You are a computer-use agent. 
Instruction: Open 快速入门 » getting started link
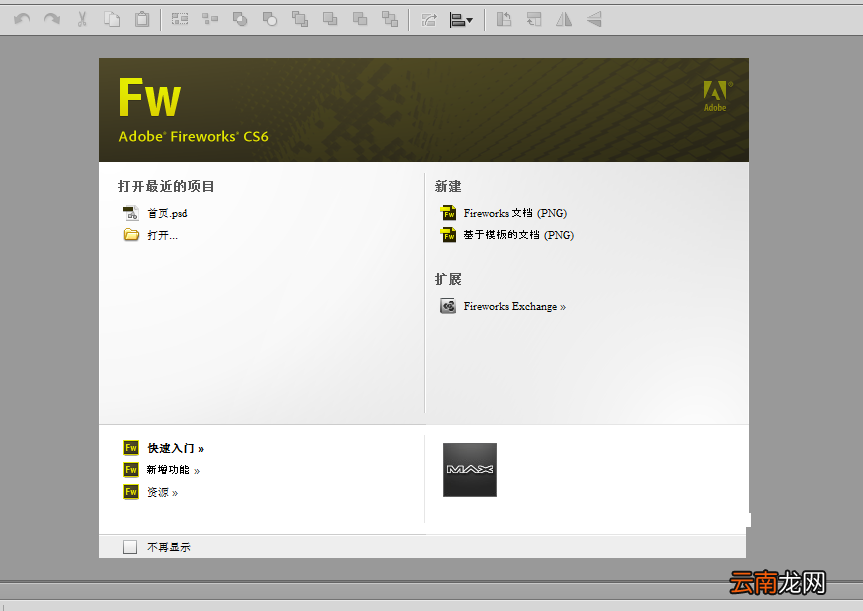tap(176, 449)
